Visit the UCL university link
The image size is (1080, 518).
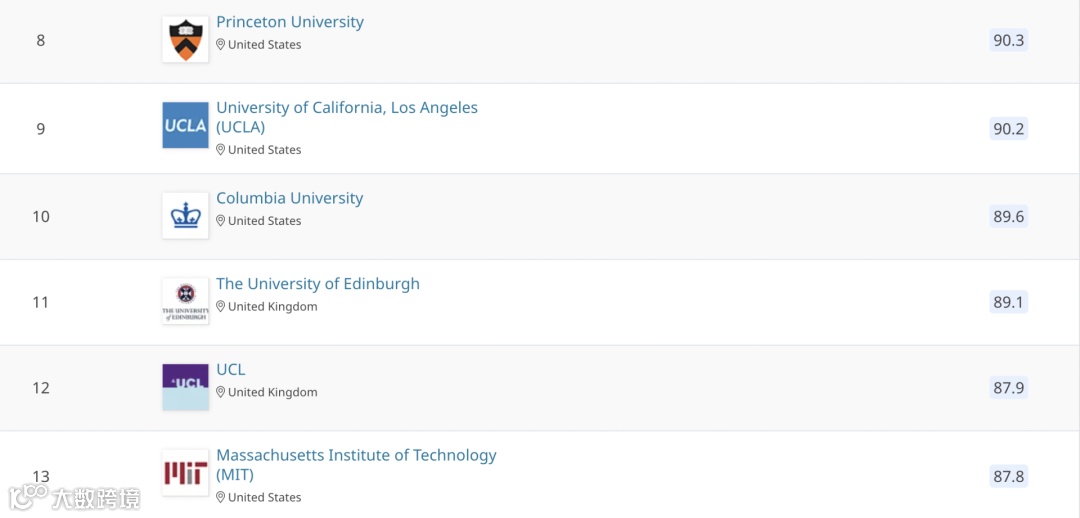tap(231, 370)
